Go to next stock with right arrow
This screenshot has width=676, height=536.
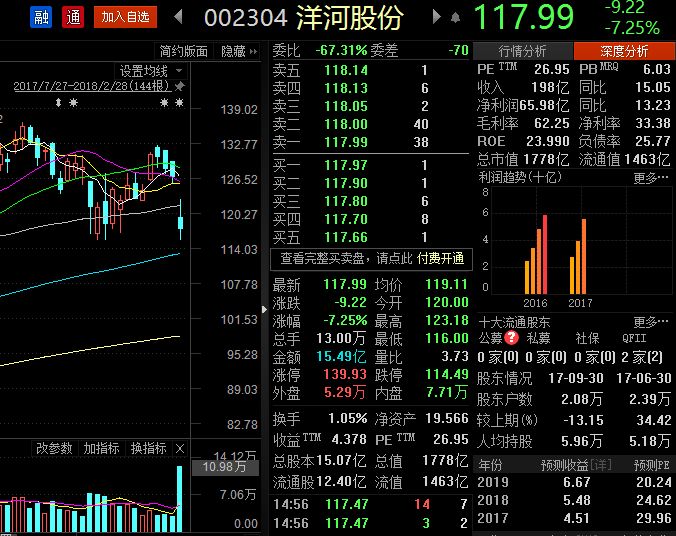coord(437,17)
